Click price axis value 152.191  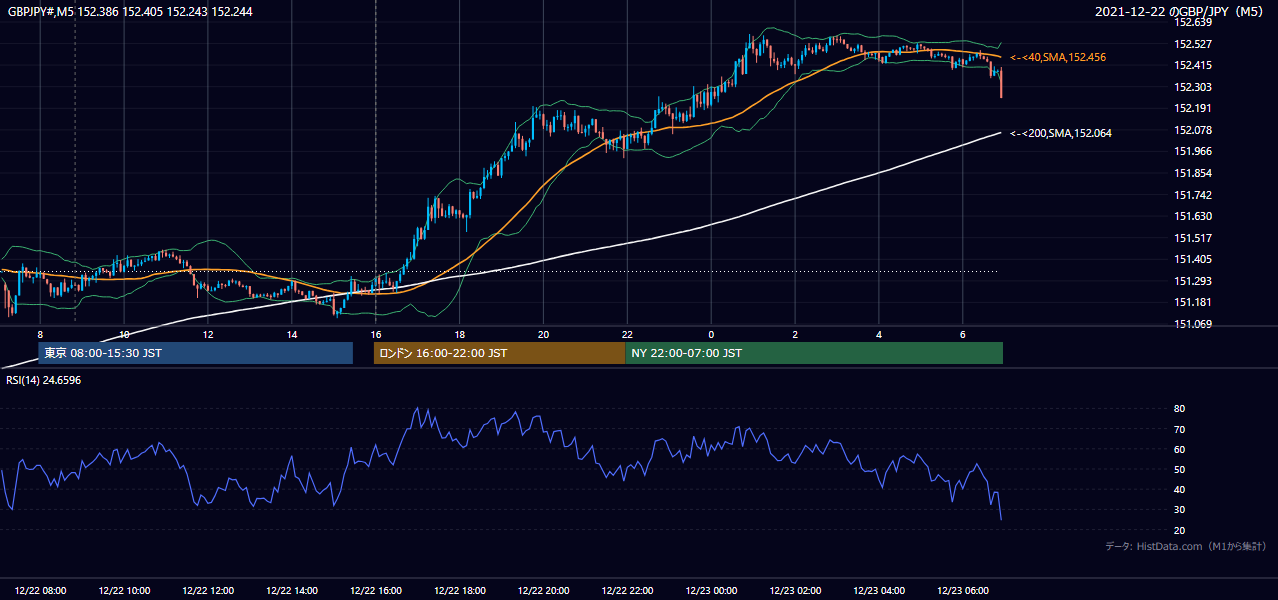click(1192, 108)
